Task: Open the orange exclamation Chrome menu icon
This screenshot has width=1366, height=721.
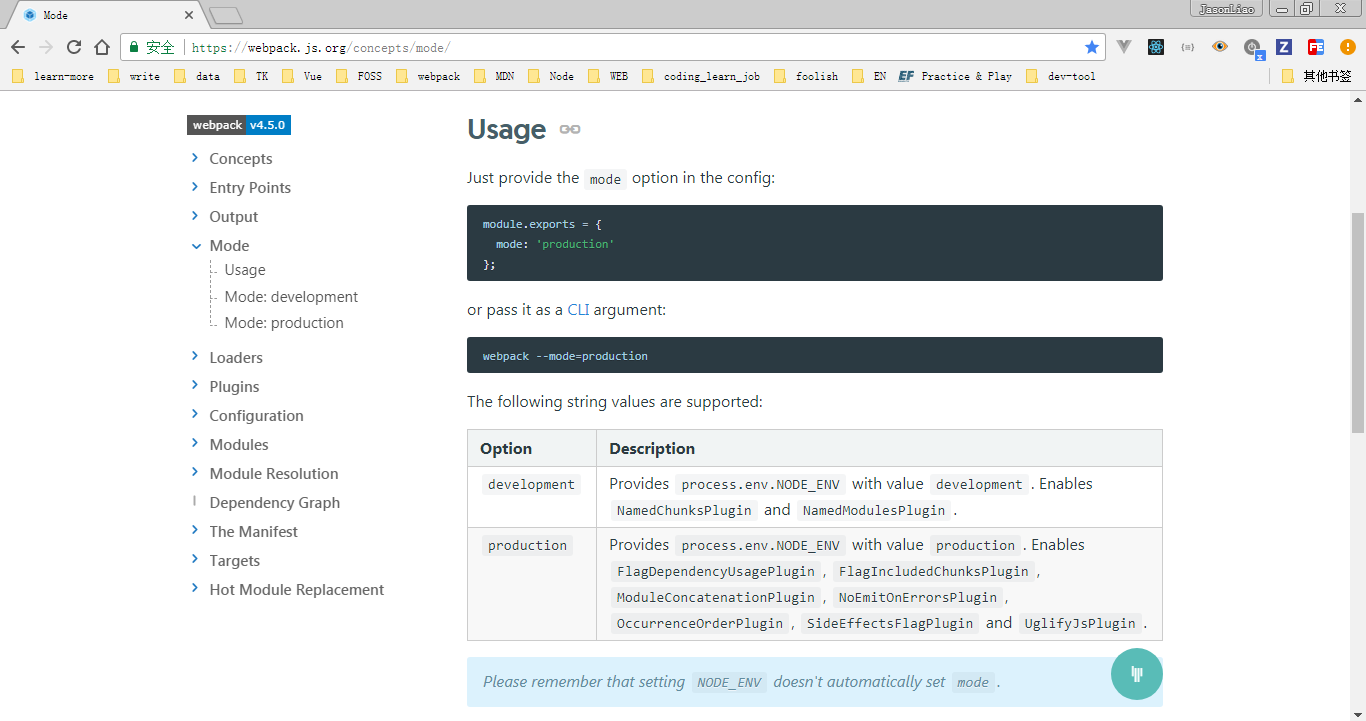Action: click(x=1347, y=47)
